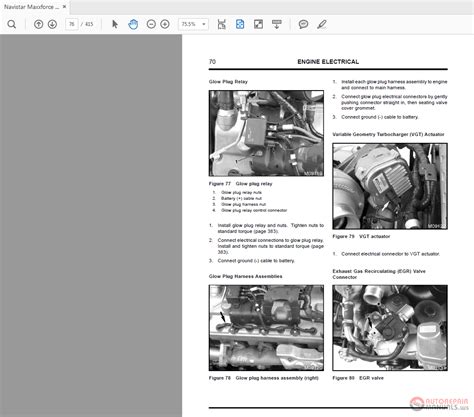Click the 'Figure 80 EGR valve' caption
Screen dimensions: 474x417
pos(358,378)
